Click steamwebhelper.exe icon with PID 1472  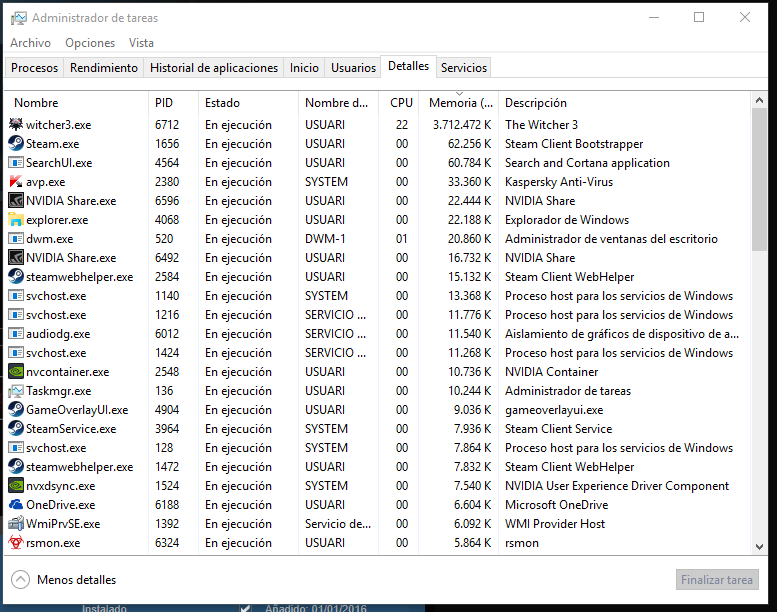16,466
